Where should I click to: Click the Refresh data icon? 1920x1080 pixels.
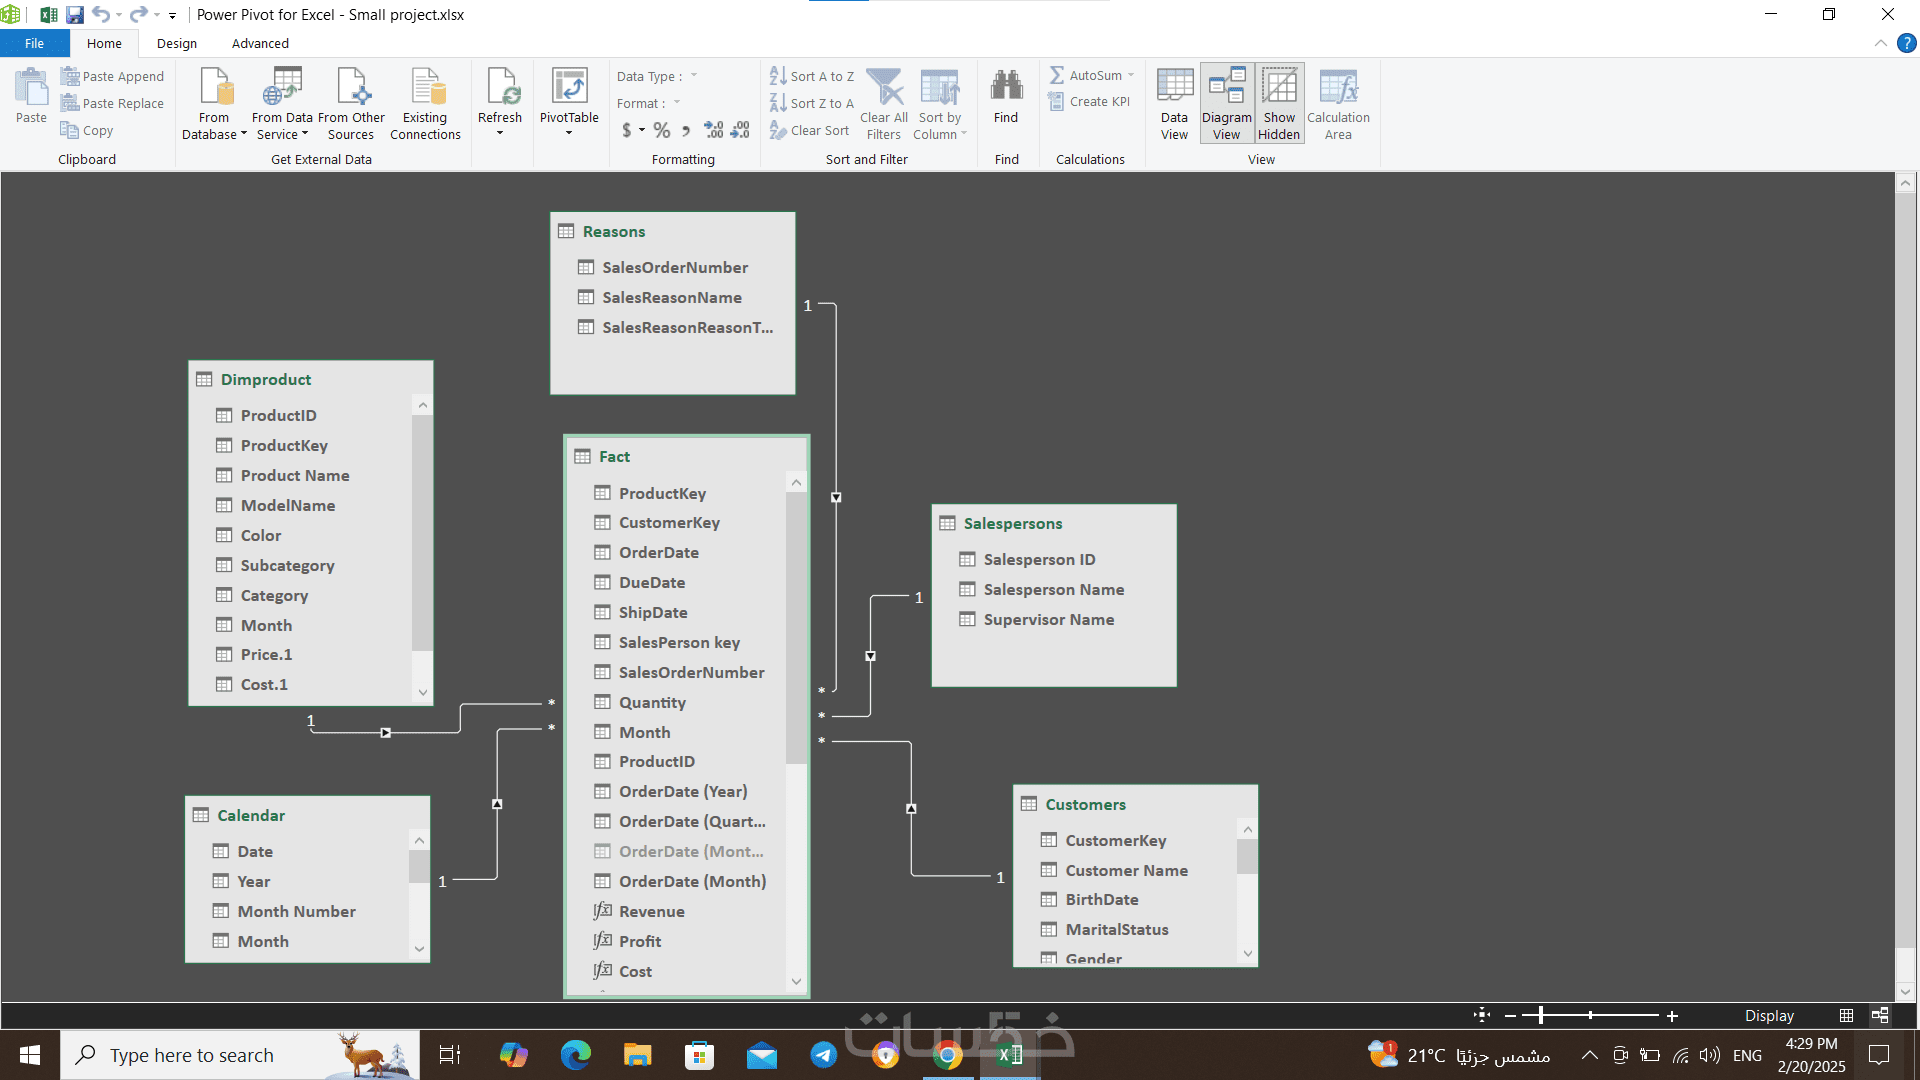point(500,88)
